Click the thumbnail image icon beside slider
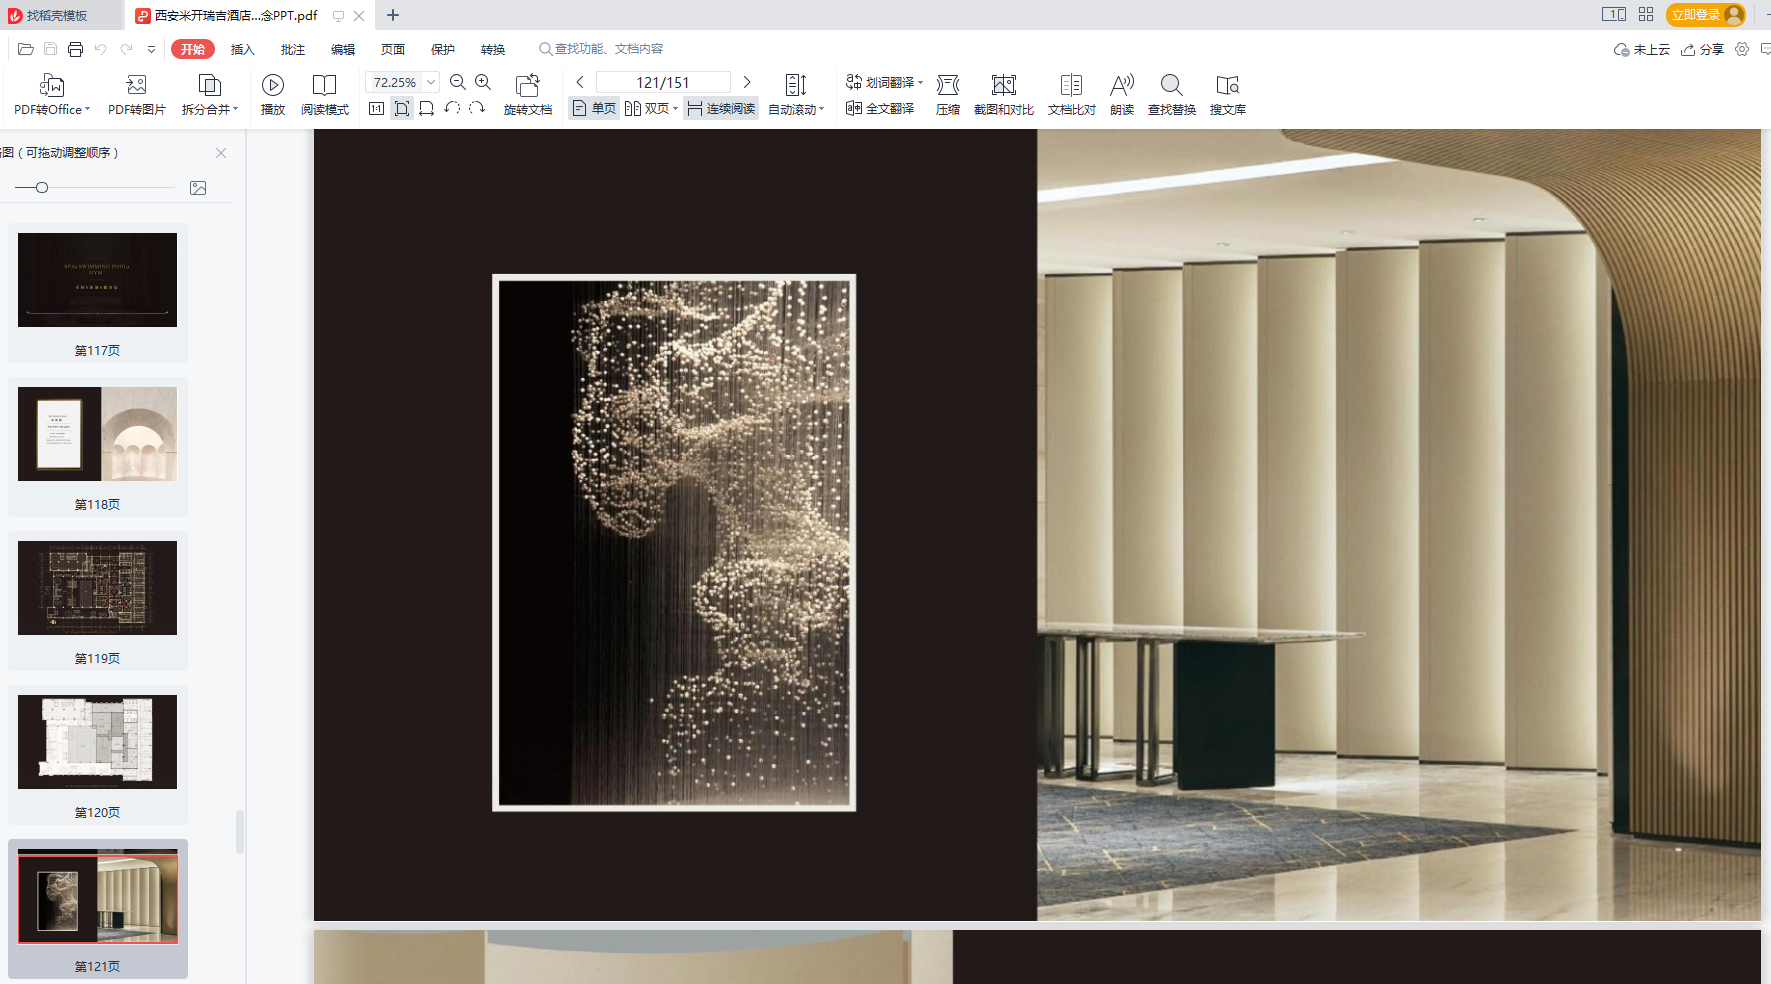This screenshot has height=984, width=1771. click(x=198, y=188)
